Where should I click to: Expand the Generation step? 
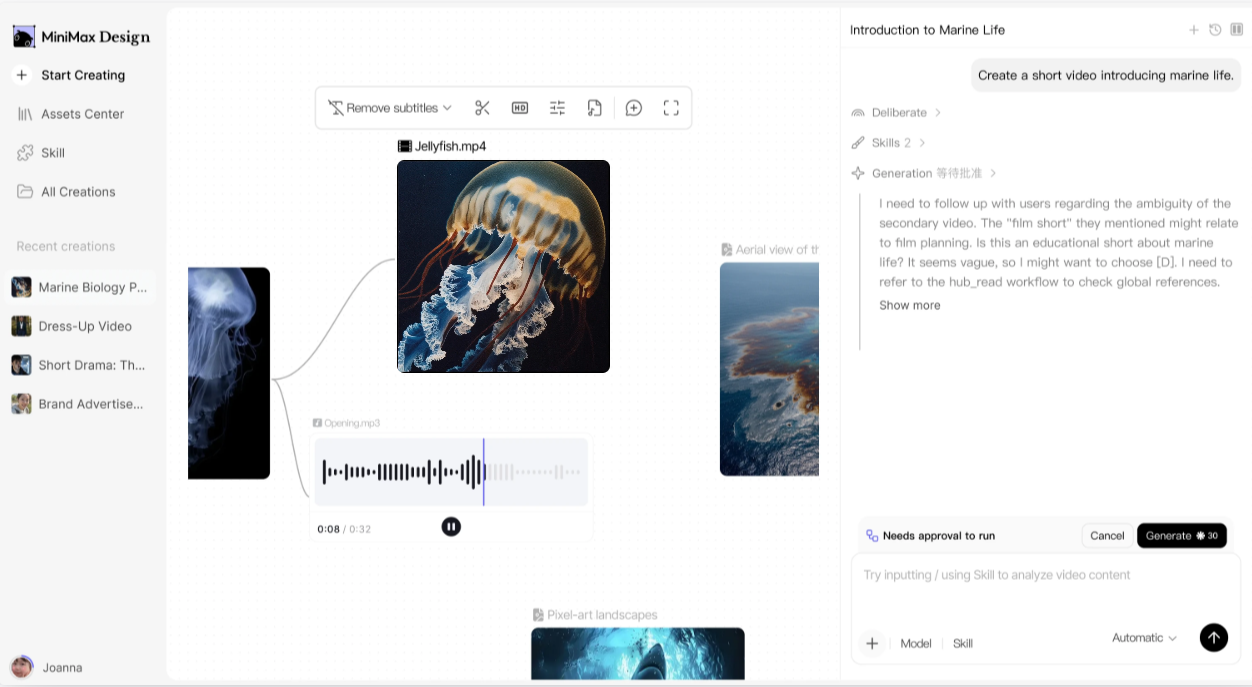(923, 173)
